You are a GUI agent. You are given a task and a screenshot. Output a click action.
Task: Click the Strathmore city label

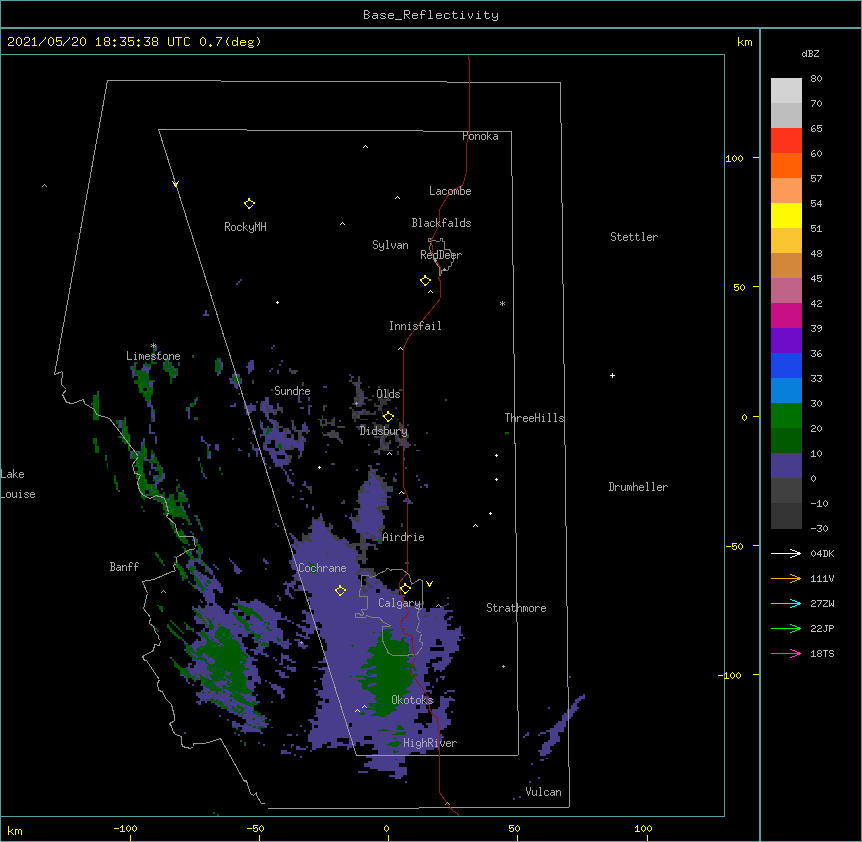click(516, 608)
